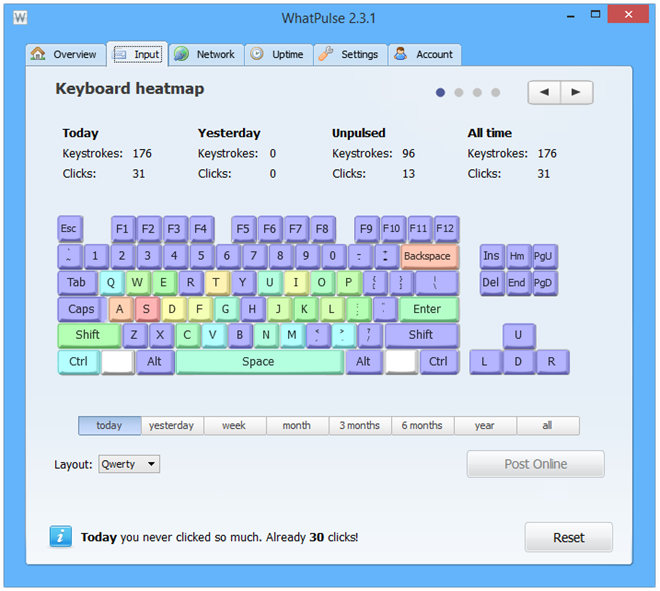
Task: Switch to the Account tab
Action: (424, 54)
